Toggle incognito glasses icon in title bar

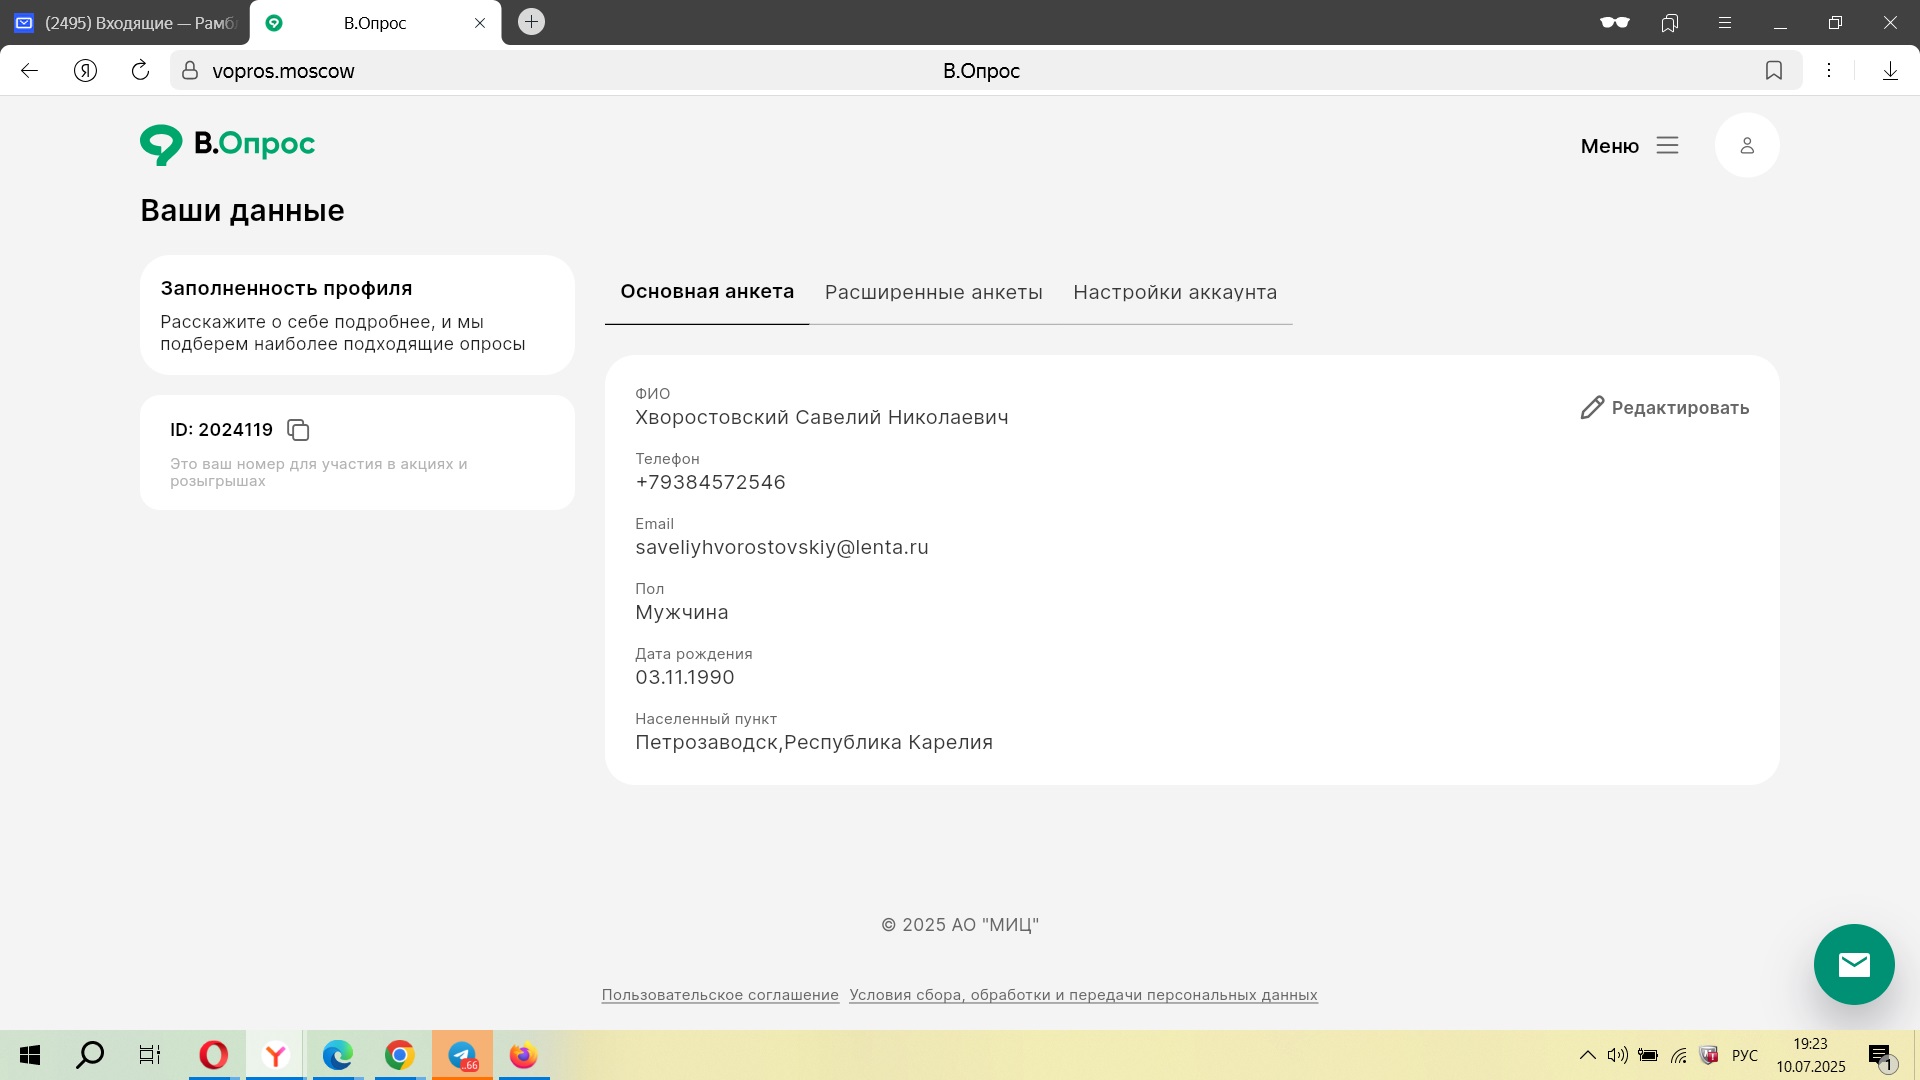coord(1614,23)
